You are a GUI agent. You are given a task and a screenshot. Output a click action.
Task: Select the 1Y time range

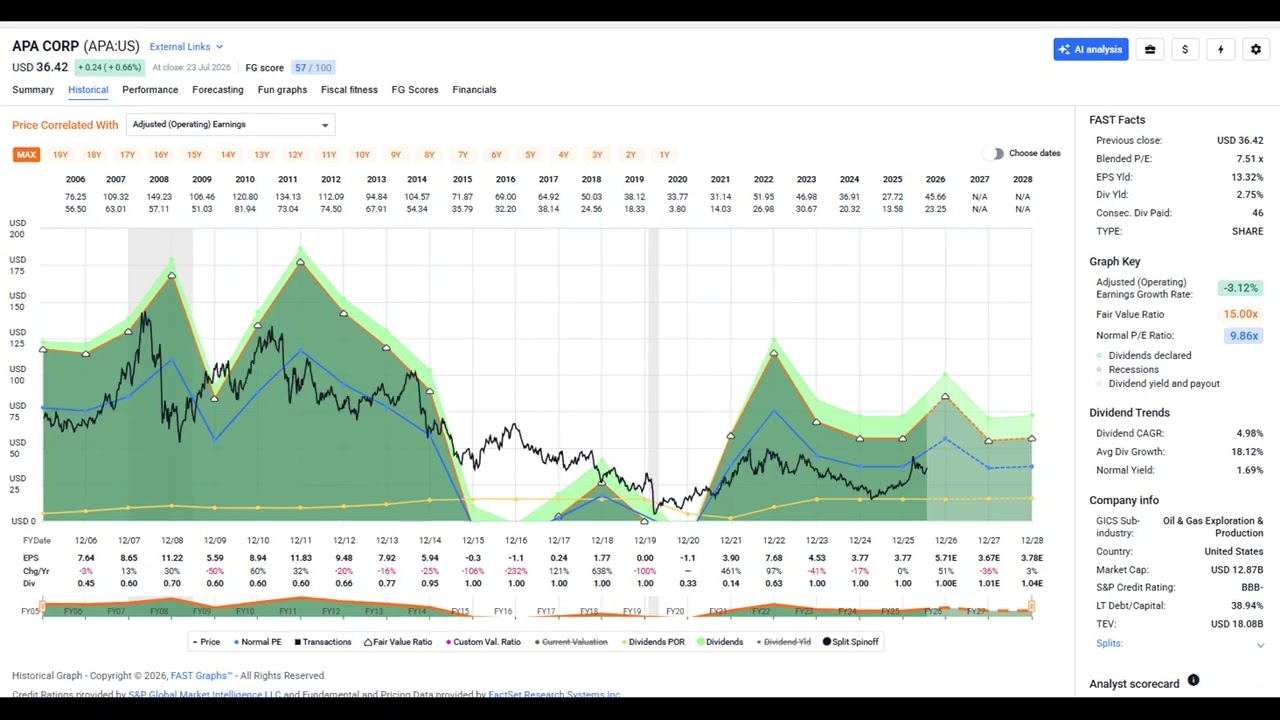tap(664, 155)
